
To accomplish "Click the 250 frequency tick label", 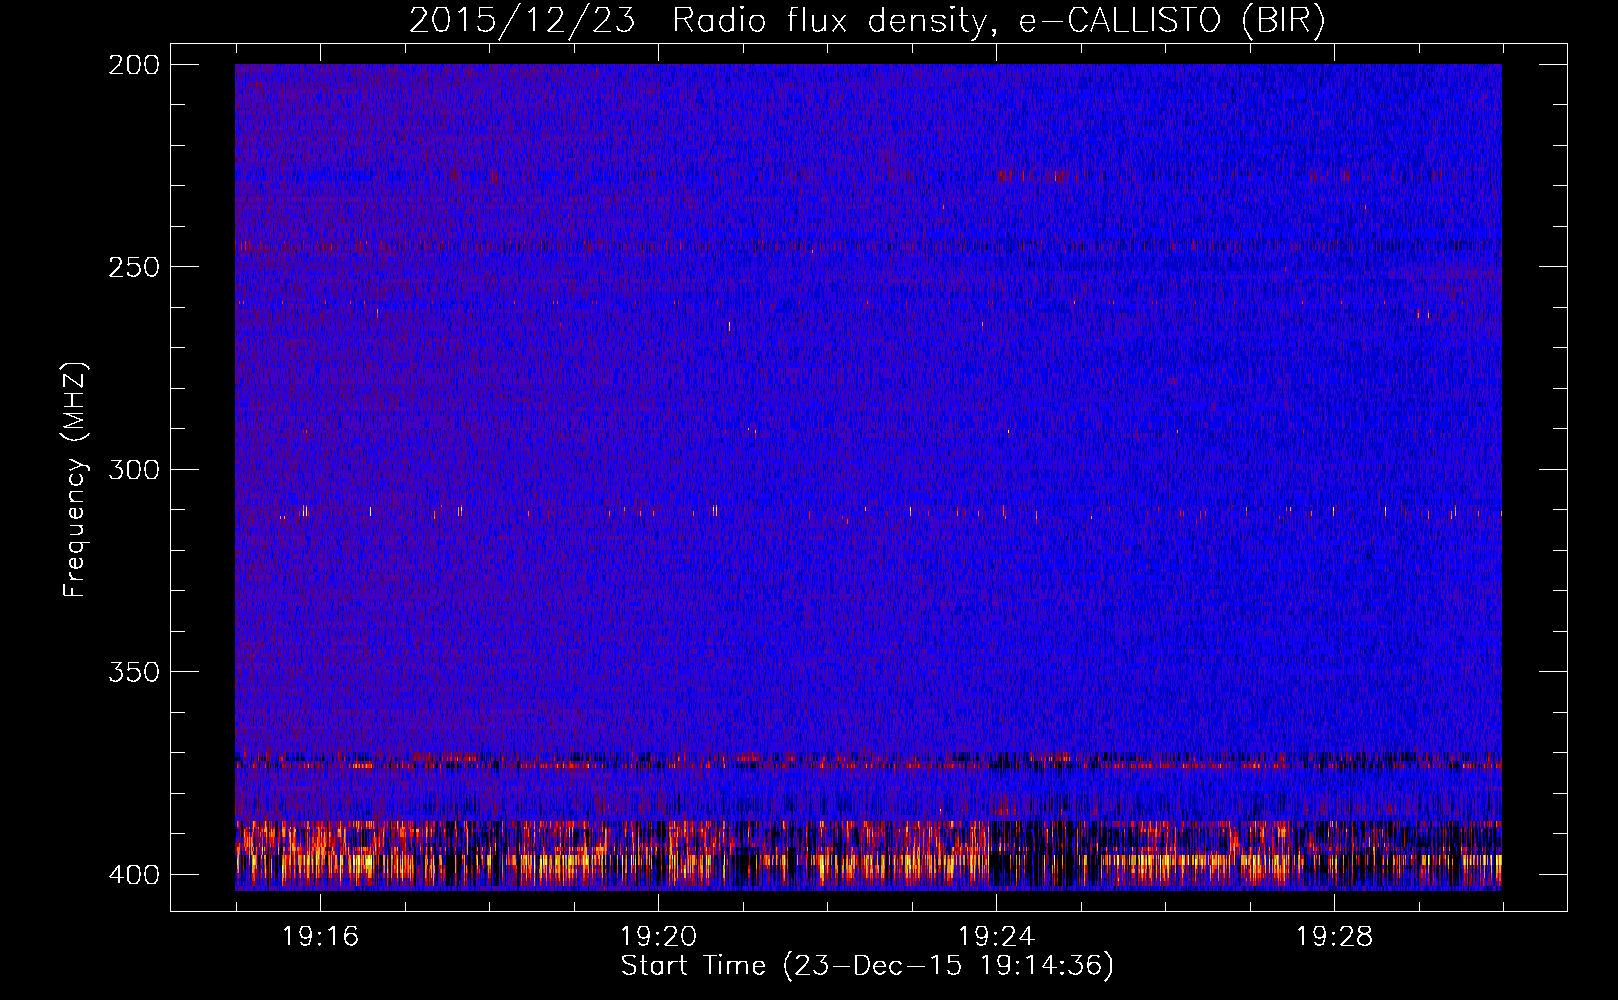I will 133,267.
